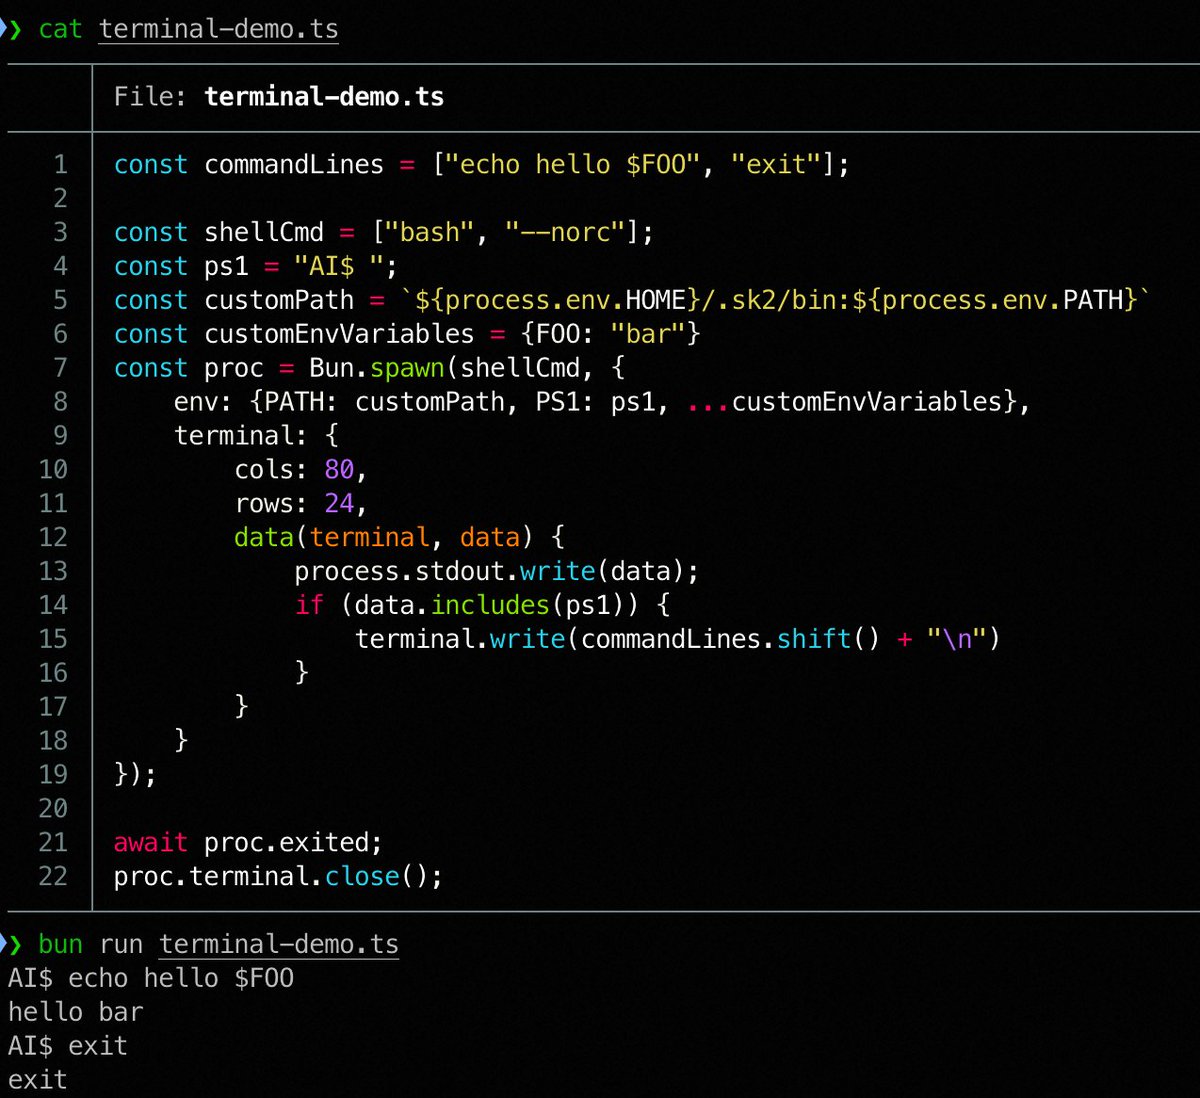Click proc.exited on line 21

point(286,842)
